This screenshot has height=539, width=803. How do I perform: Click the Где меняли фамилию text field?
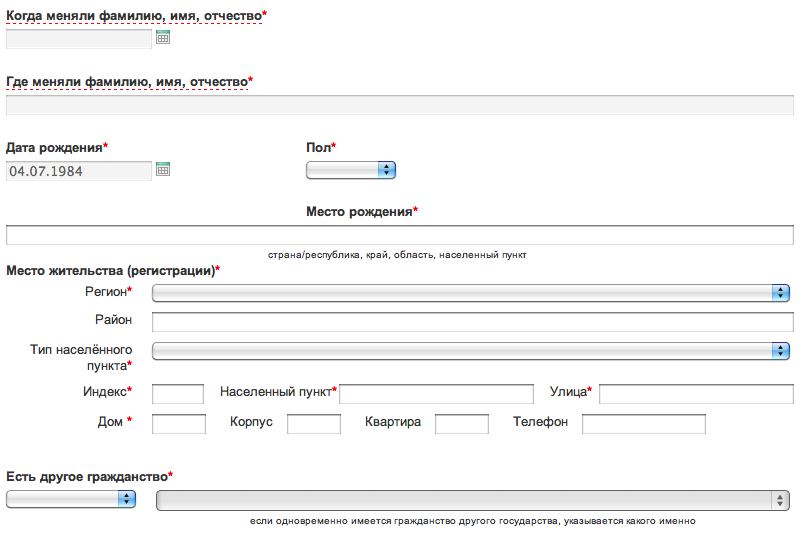click(x=400, y=105)
